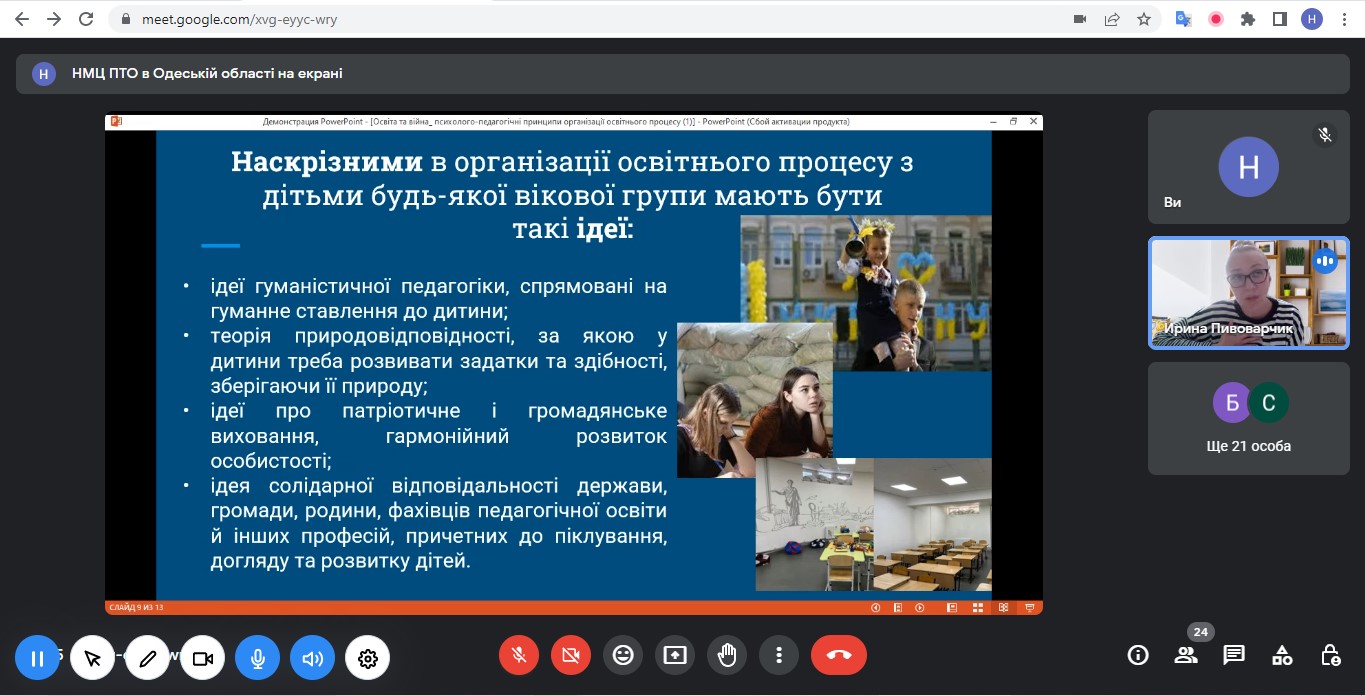This screenshot has height=696, width=1365.
Task: Raise hand in the meeting
Action: (727, 655)
